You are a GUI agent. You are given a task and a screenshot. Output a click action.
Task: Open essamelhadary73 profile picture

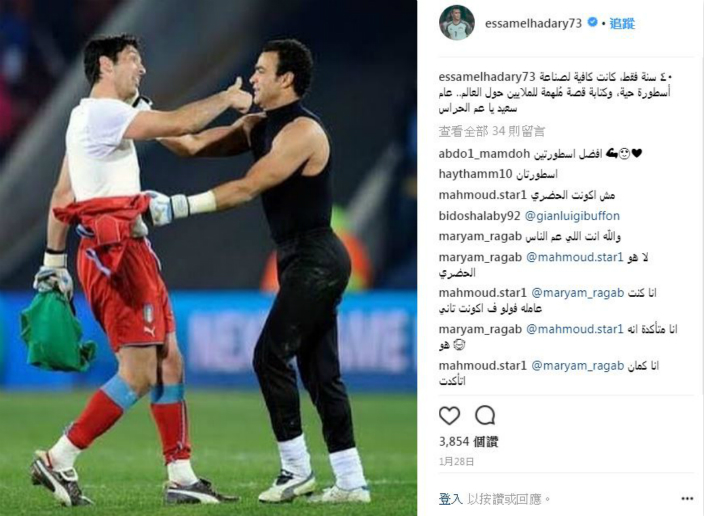(x=457, y=23)
